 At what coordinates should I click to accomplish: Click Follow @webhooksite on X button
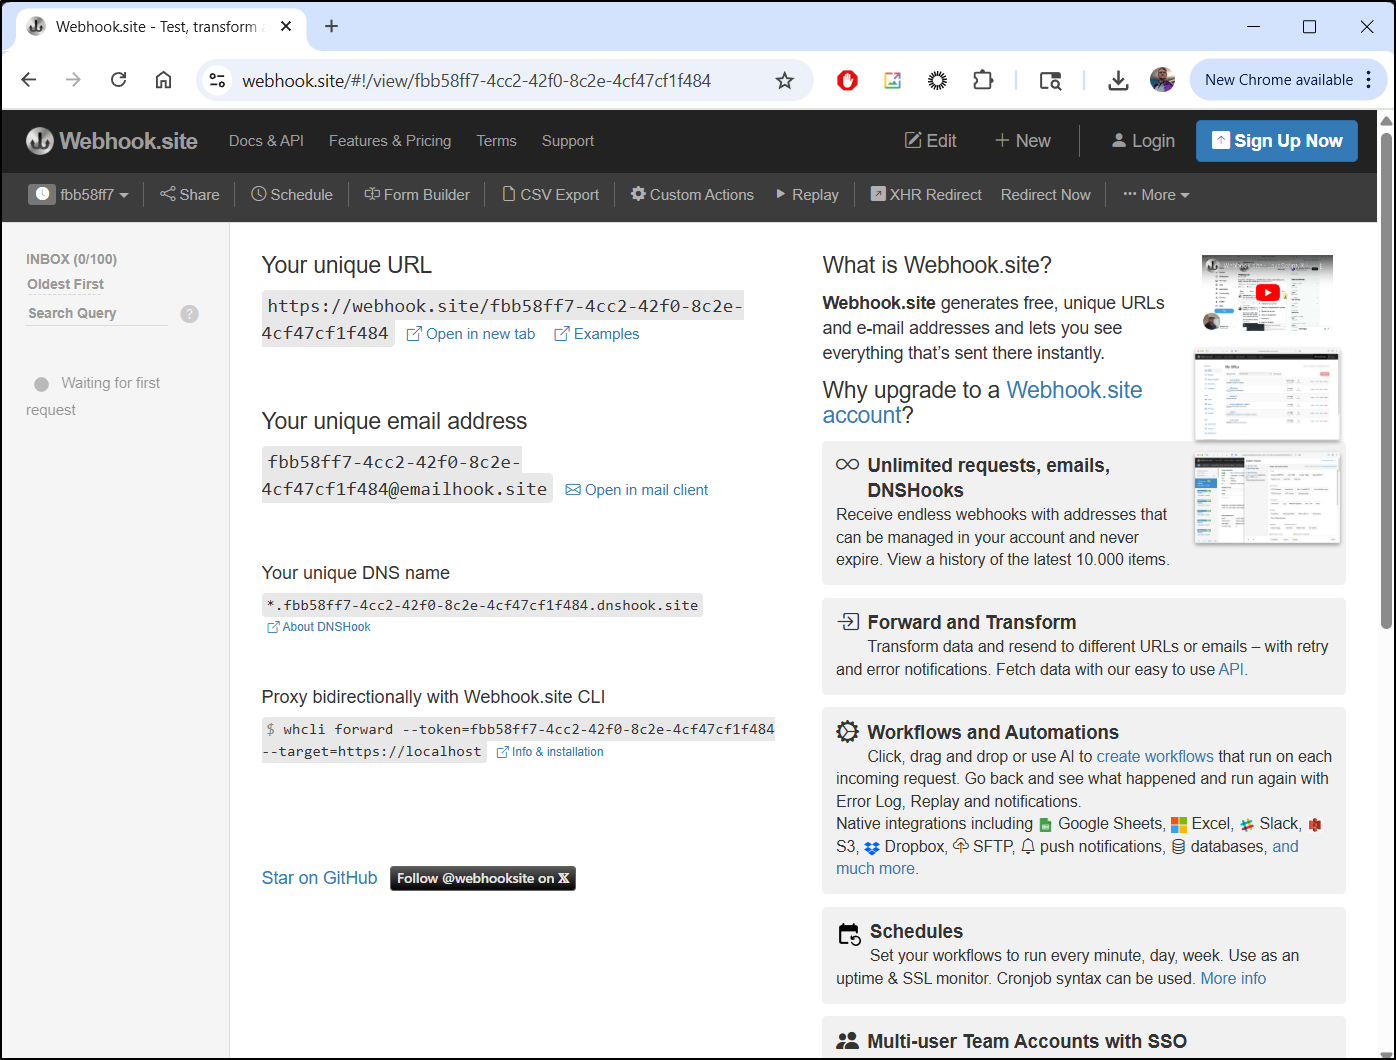[483, 878]
